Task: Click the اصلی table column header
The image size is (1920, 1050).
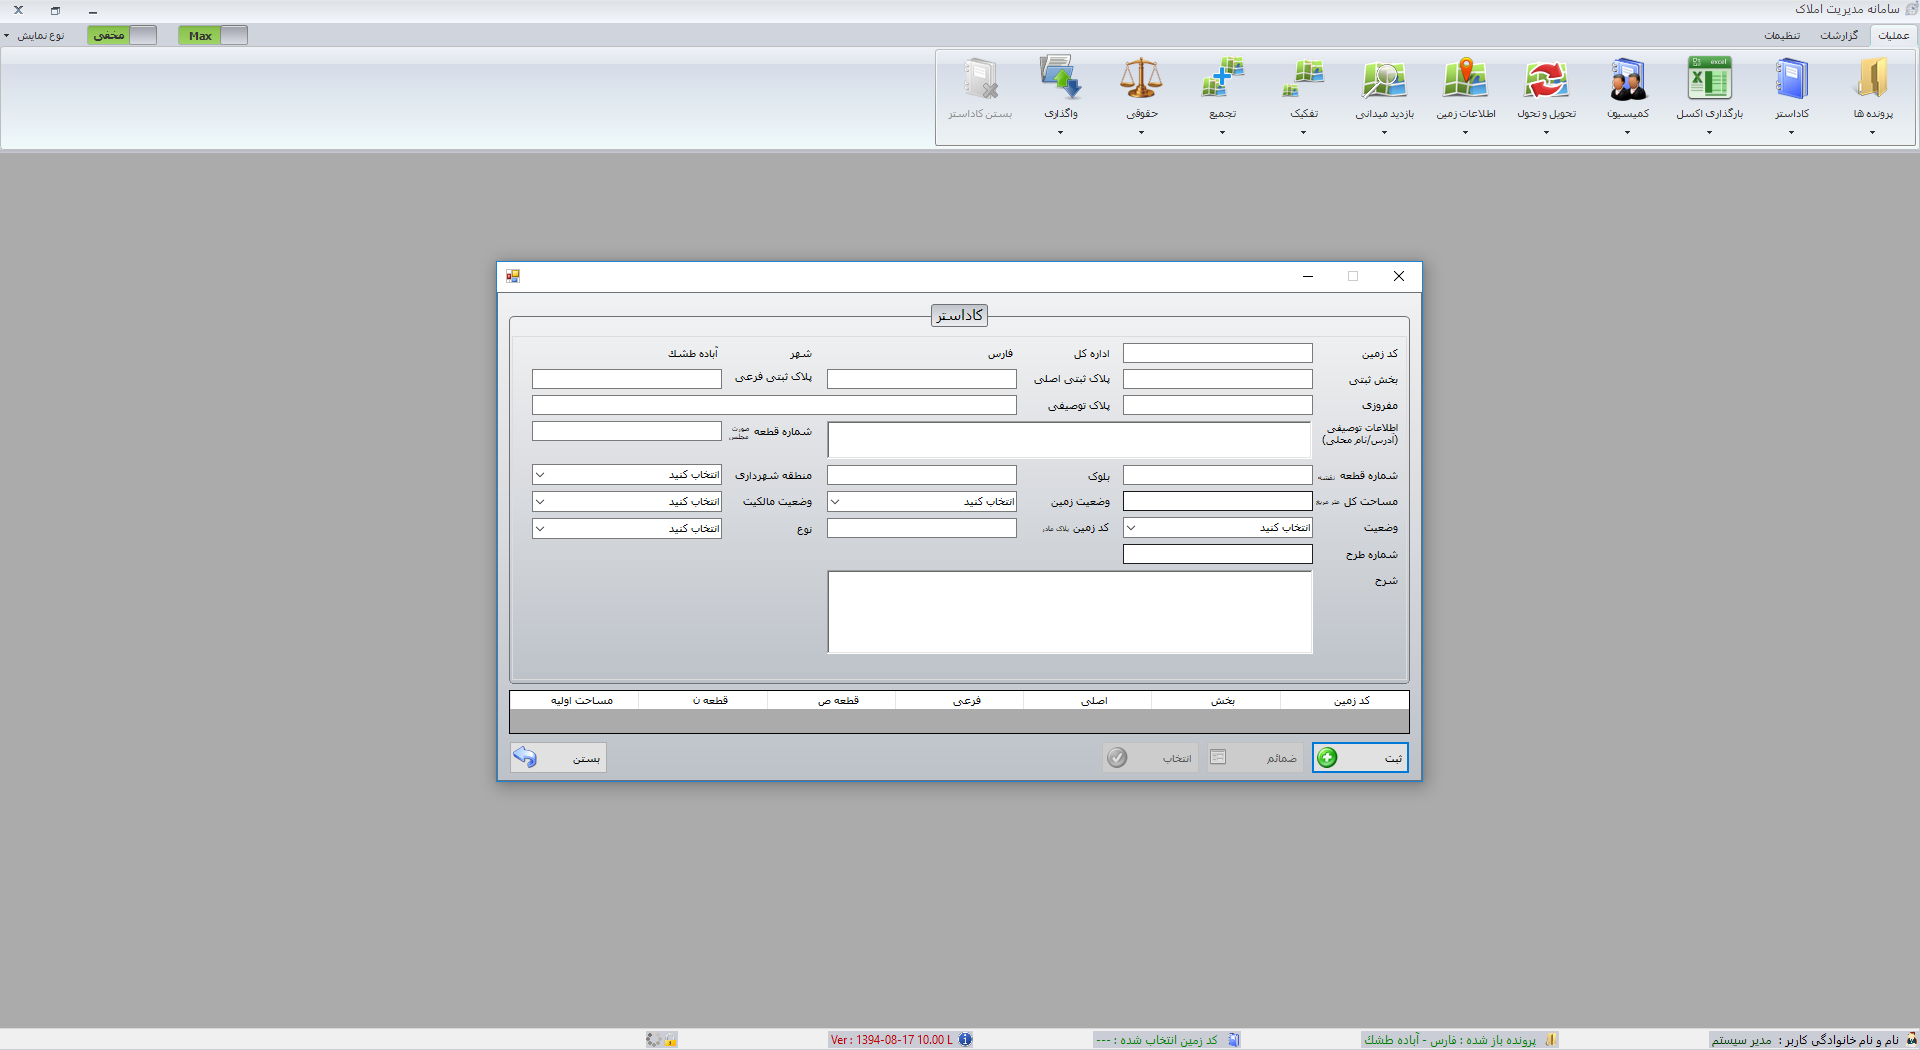Action: 1088,700
